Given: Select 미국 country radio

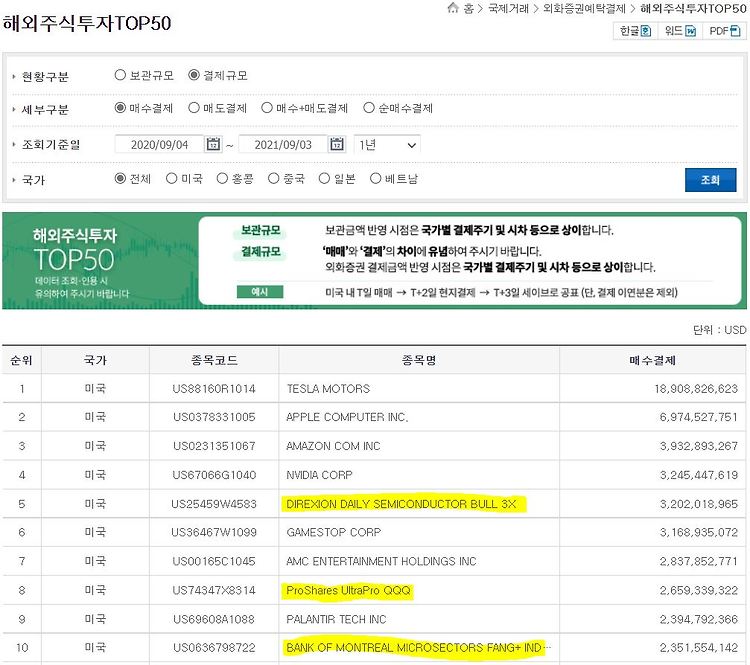Looking at the screenshot, I should click(171, 178).
